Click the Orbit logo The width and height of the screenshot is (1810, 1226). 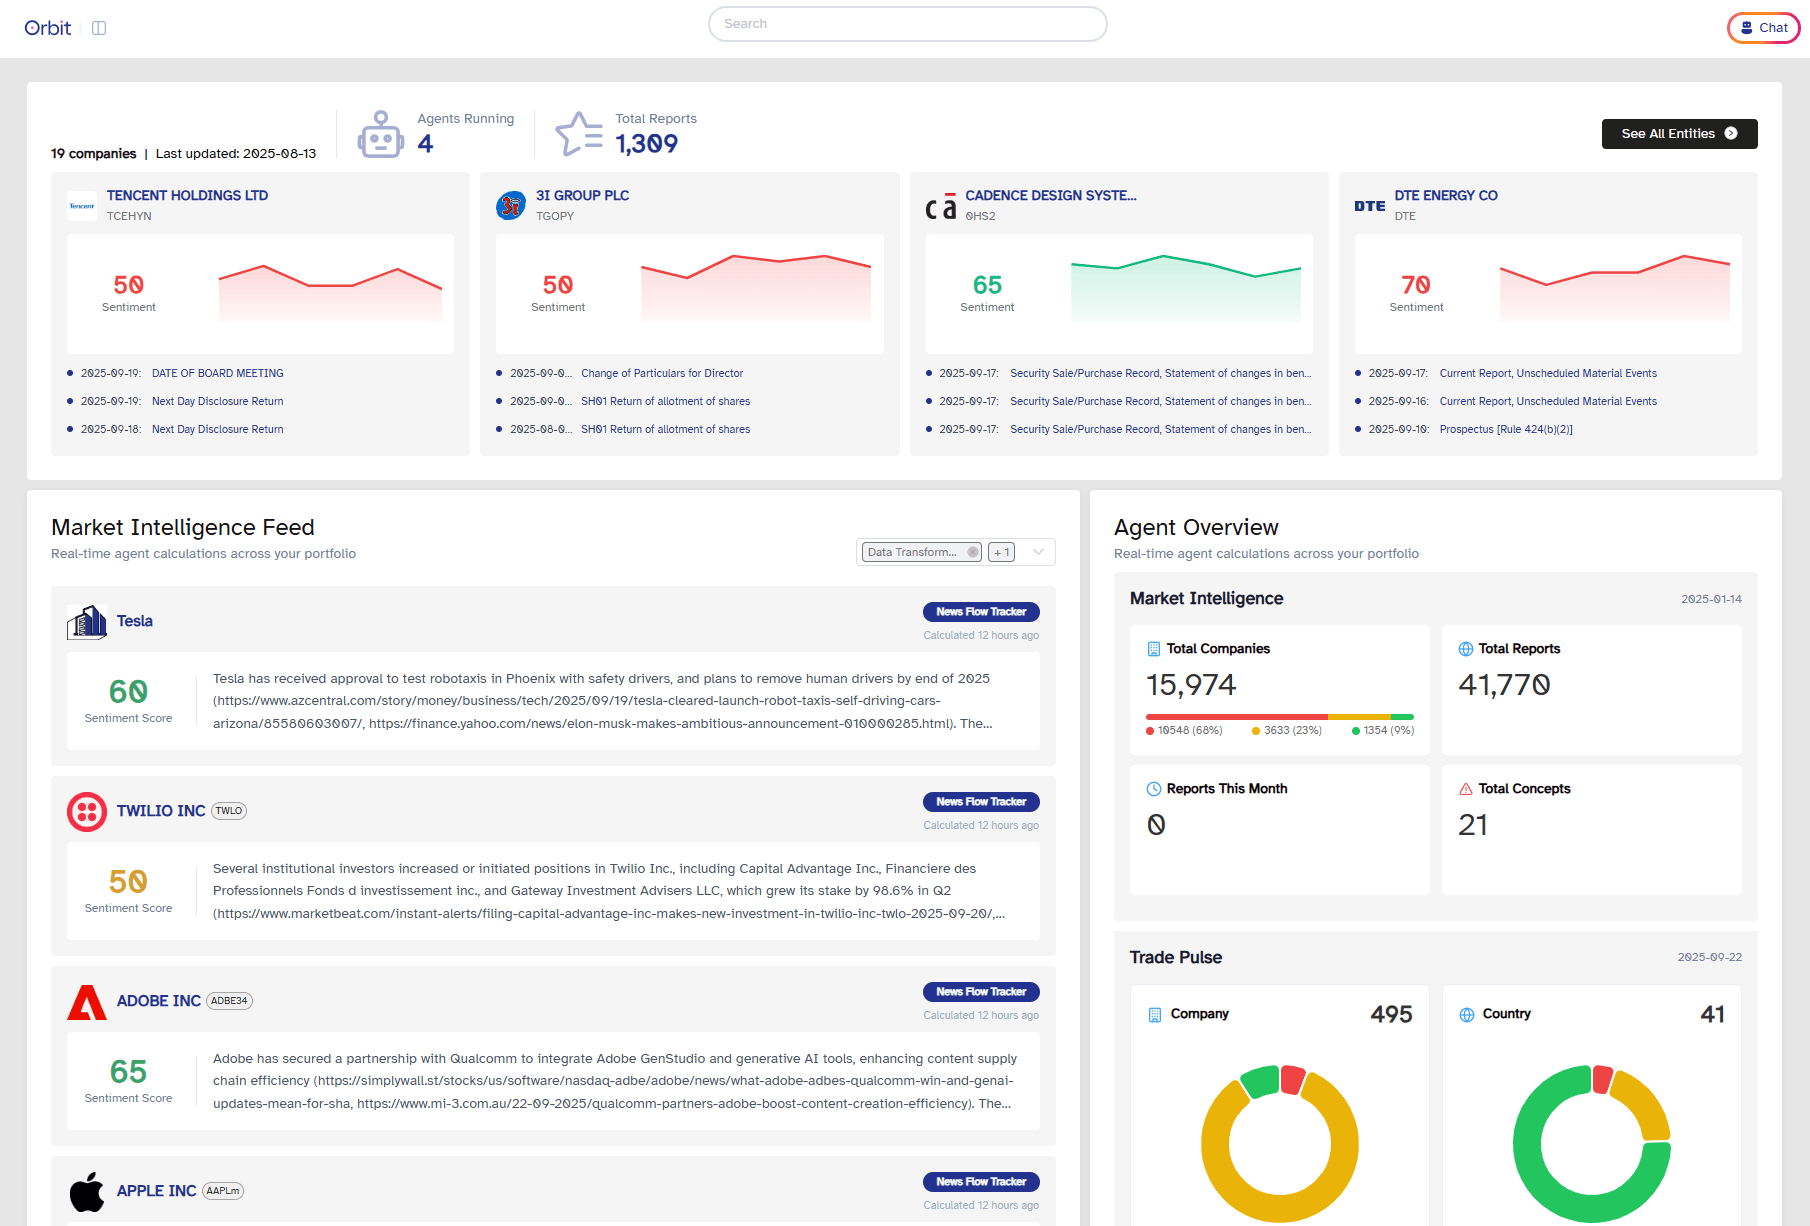[47, 28]
